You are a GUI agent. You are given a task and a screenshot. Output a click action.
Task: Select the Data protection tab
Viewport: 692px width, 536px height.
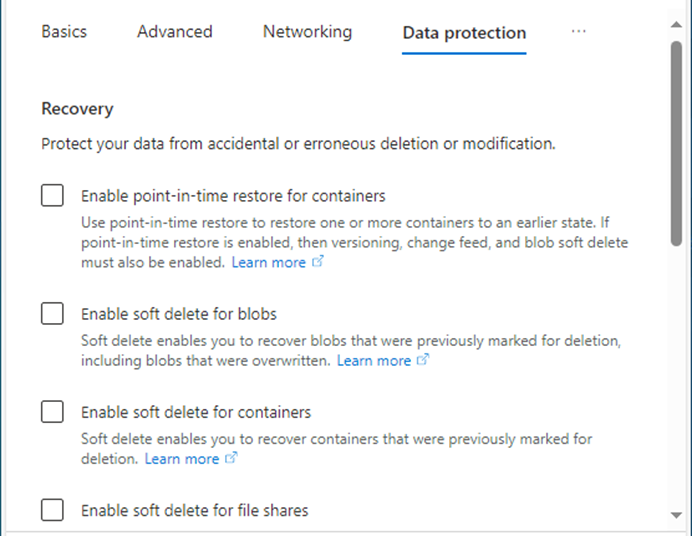[x=464, y=33]
